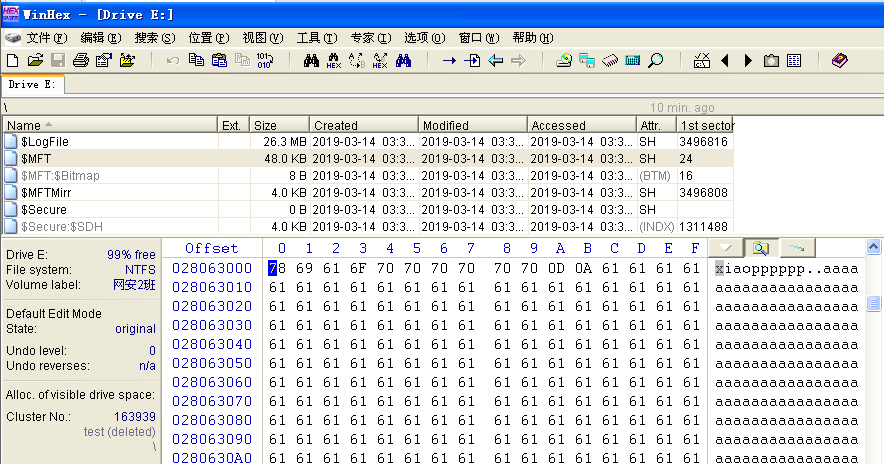Image resolution: width=884 pixels, height=464 pixels.
Task: Sort file list by Size column
Action: pos(280,125)
